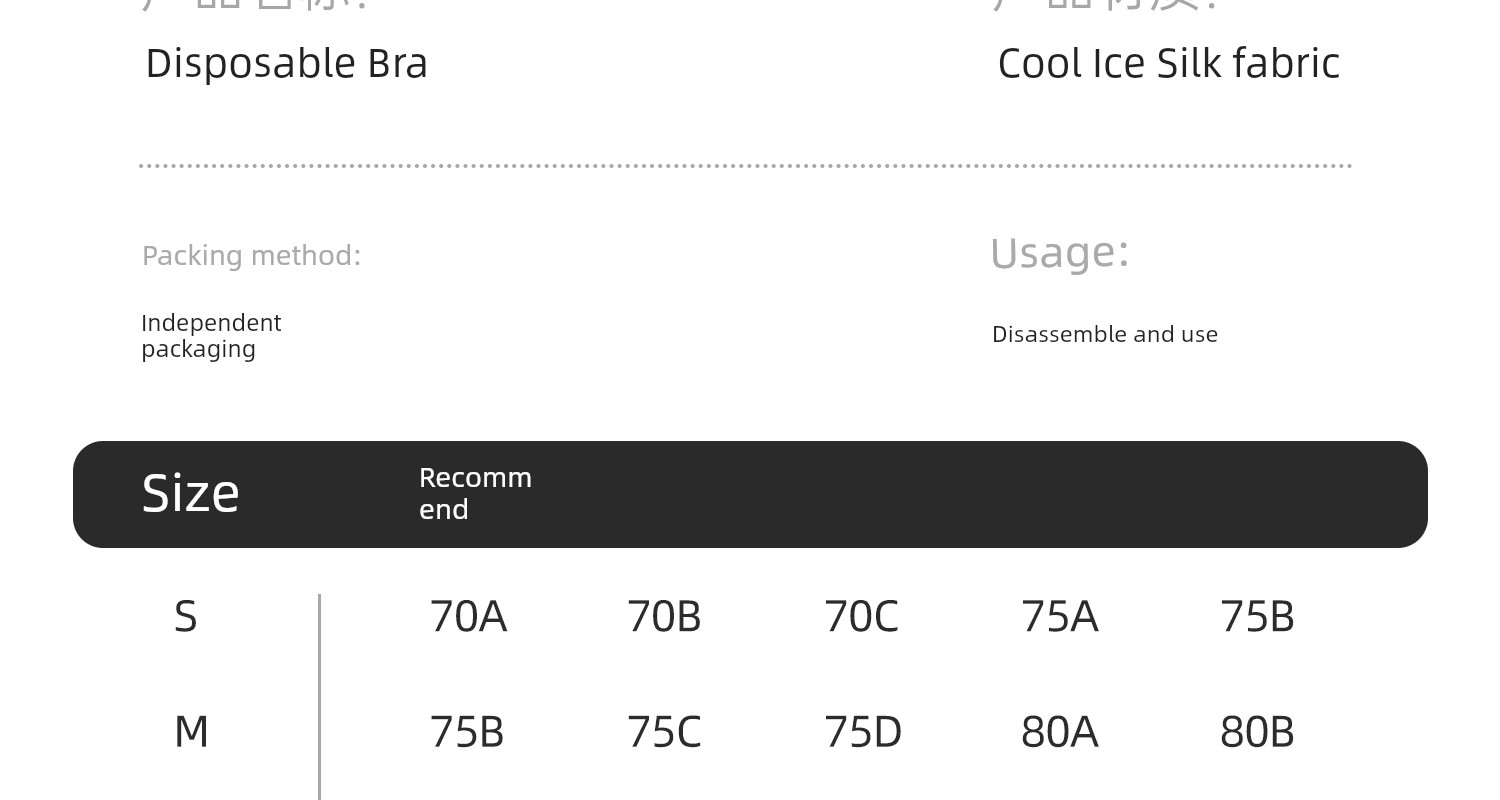Viewport: 1500px width, 800px height.
Task: Click 75B in the M row
Action: 467,732
